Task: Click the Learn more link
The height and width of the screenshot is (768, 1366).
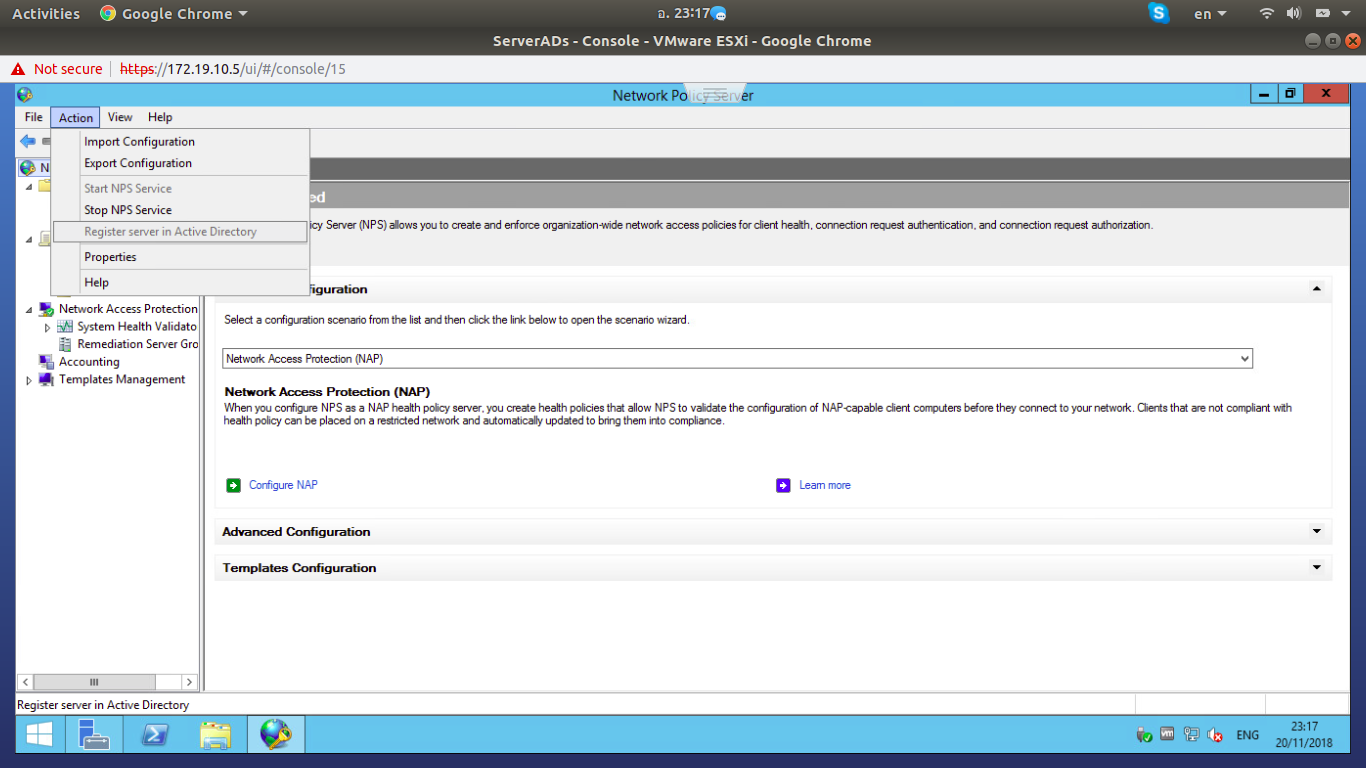Action: tap(825, 485)
